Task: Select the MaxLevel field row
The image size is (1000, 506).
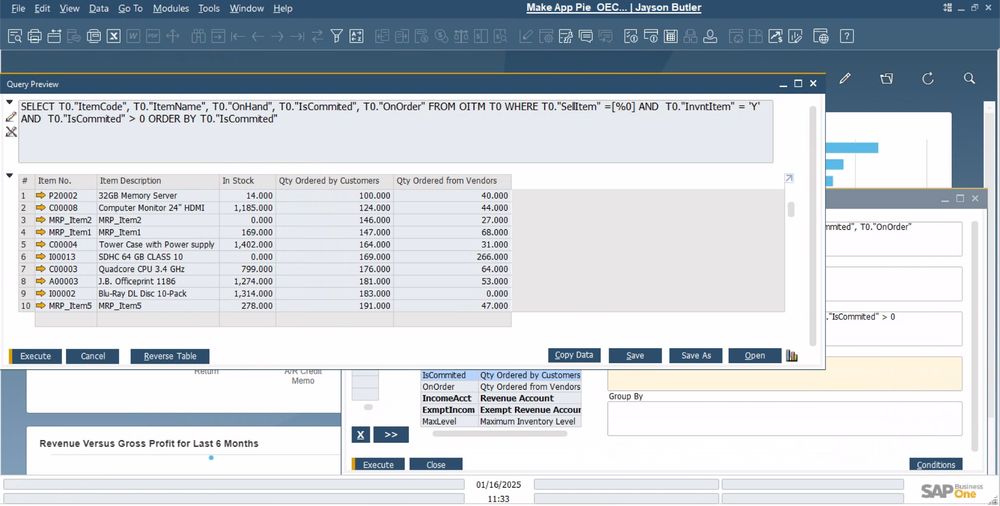Action: coord(501,421)
